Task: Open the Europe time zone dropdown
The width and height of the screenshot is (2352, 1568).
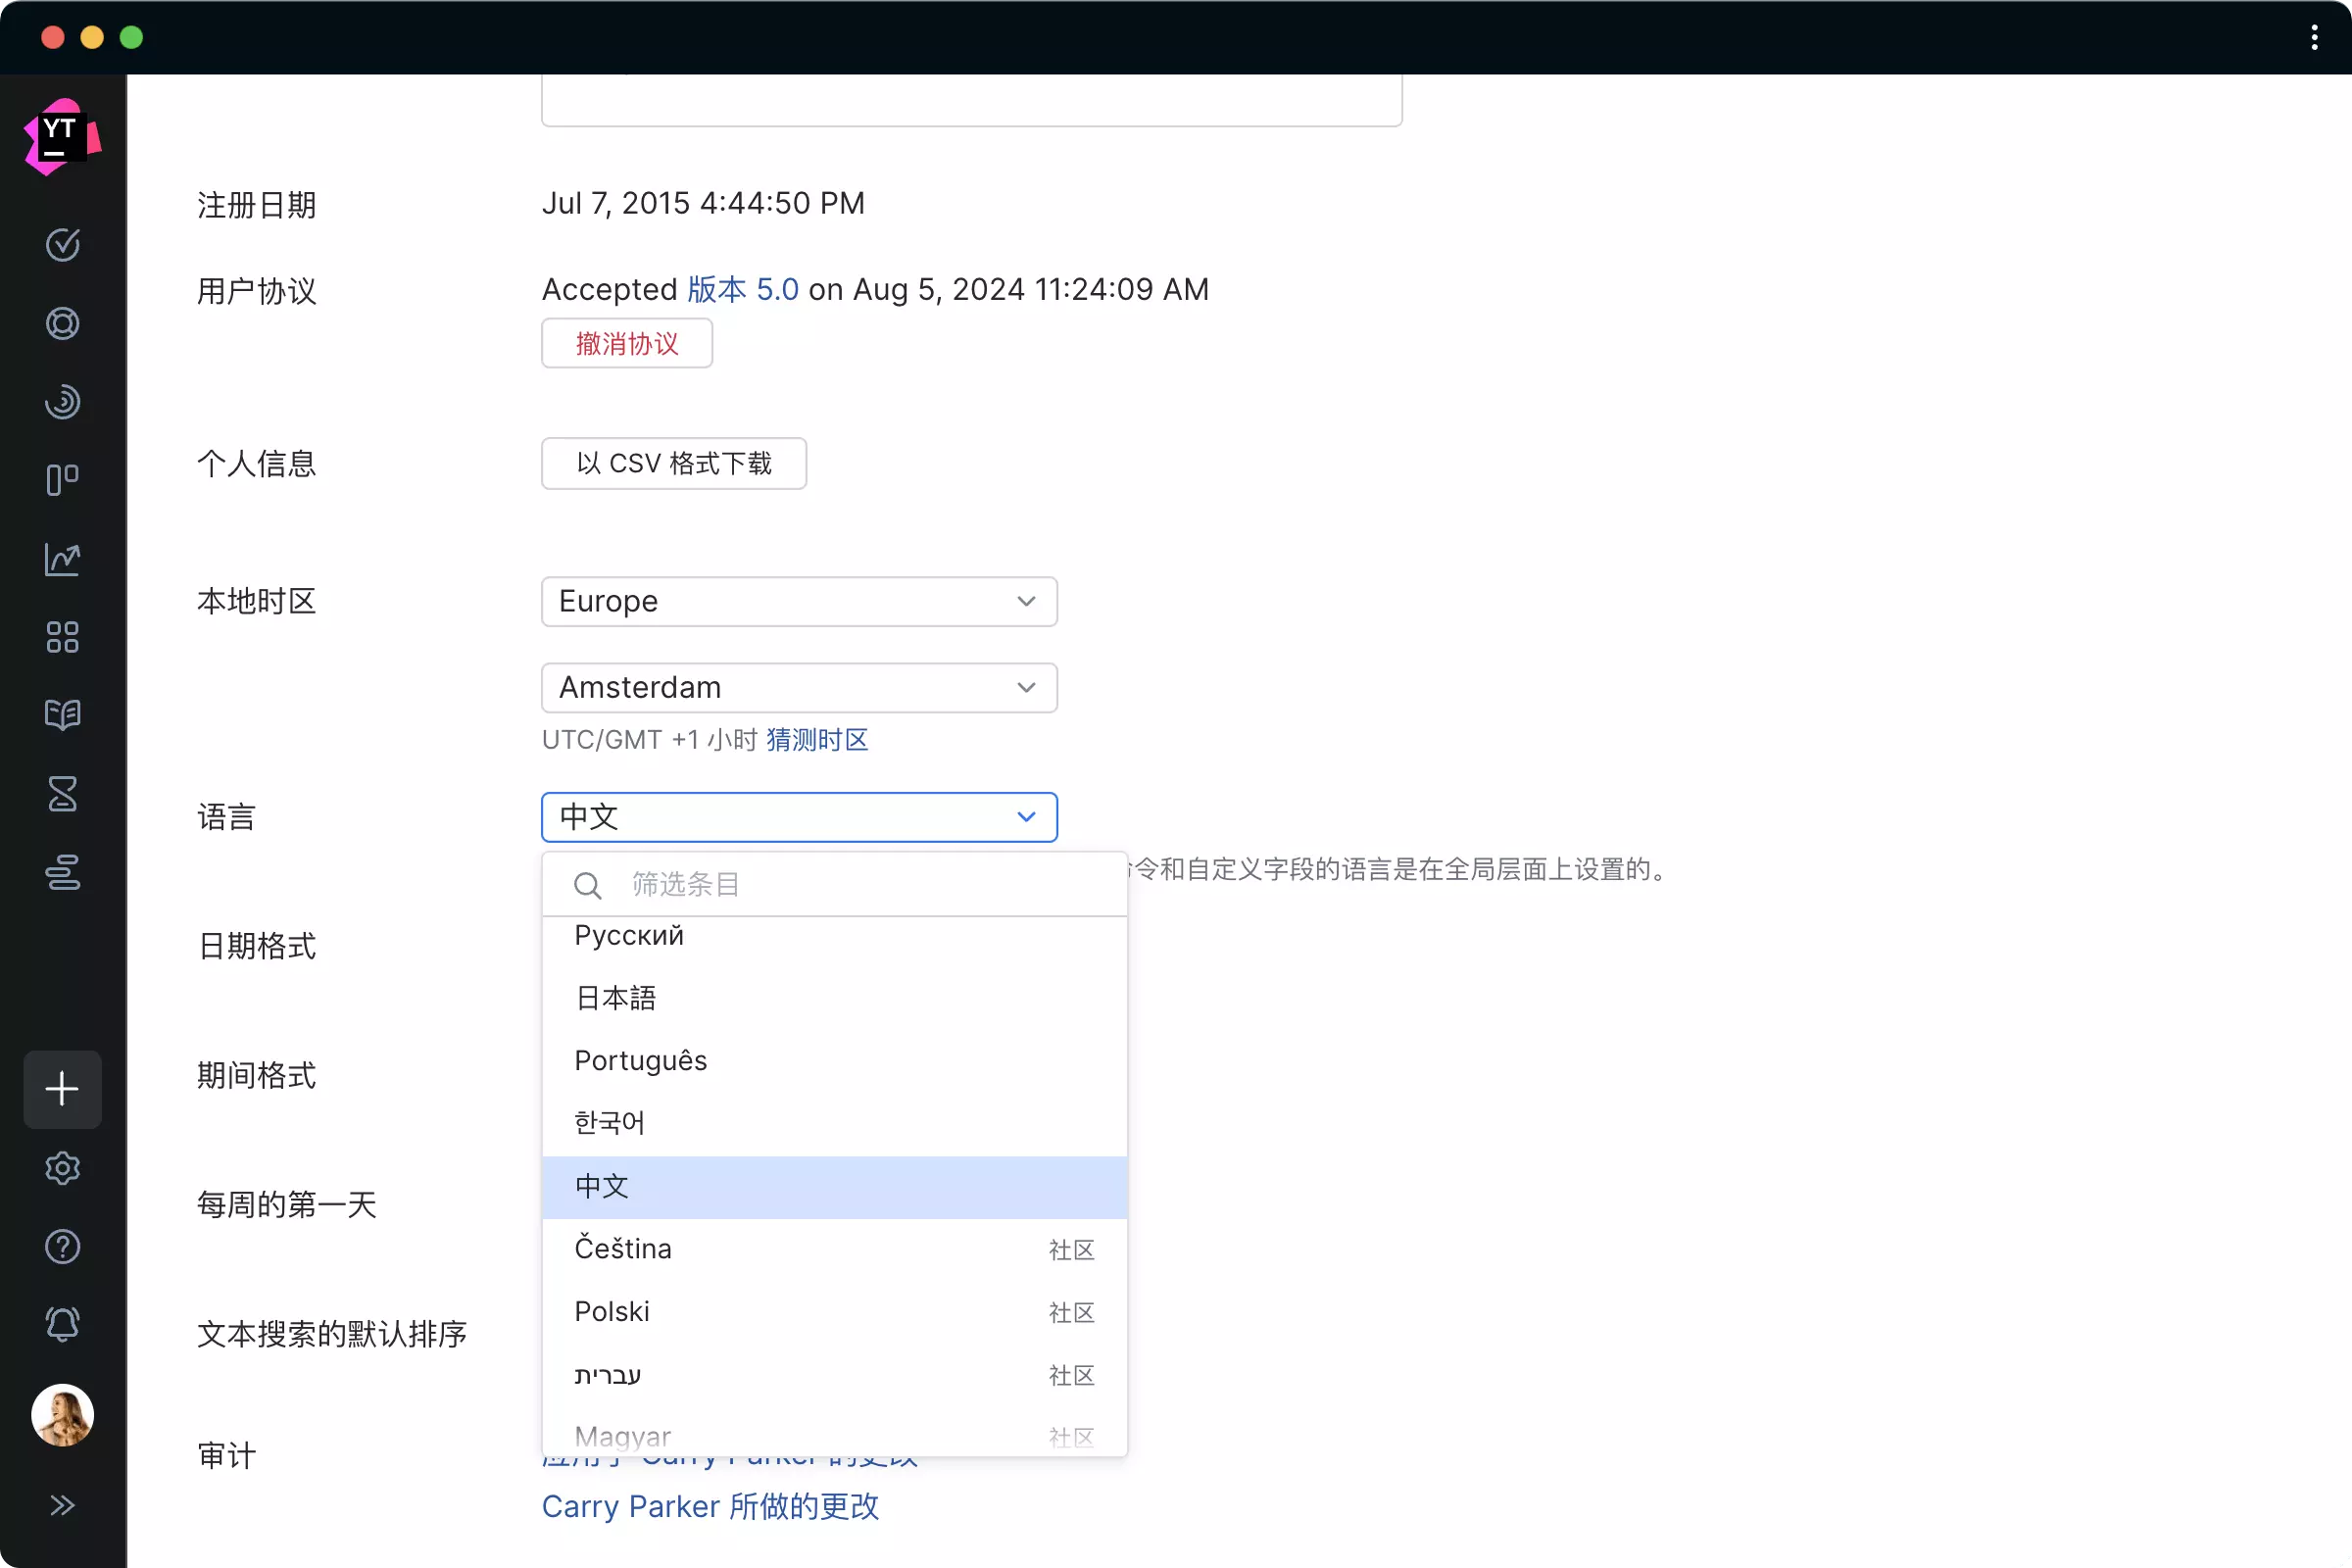Action: tap(798, 601)
